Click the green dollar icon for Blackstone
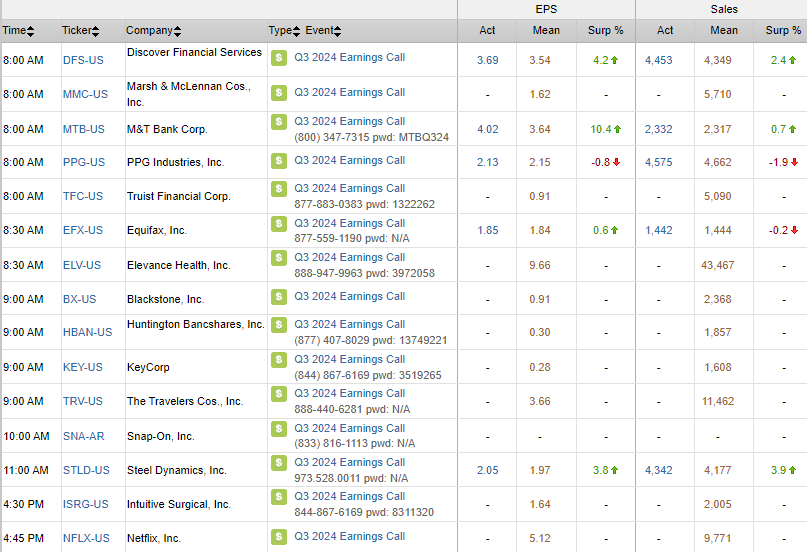Screen dimensions: 807x552 click(x=279, y=297)
